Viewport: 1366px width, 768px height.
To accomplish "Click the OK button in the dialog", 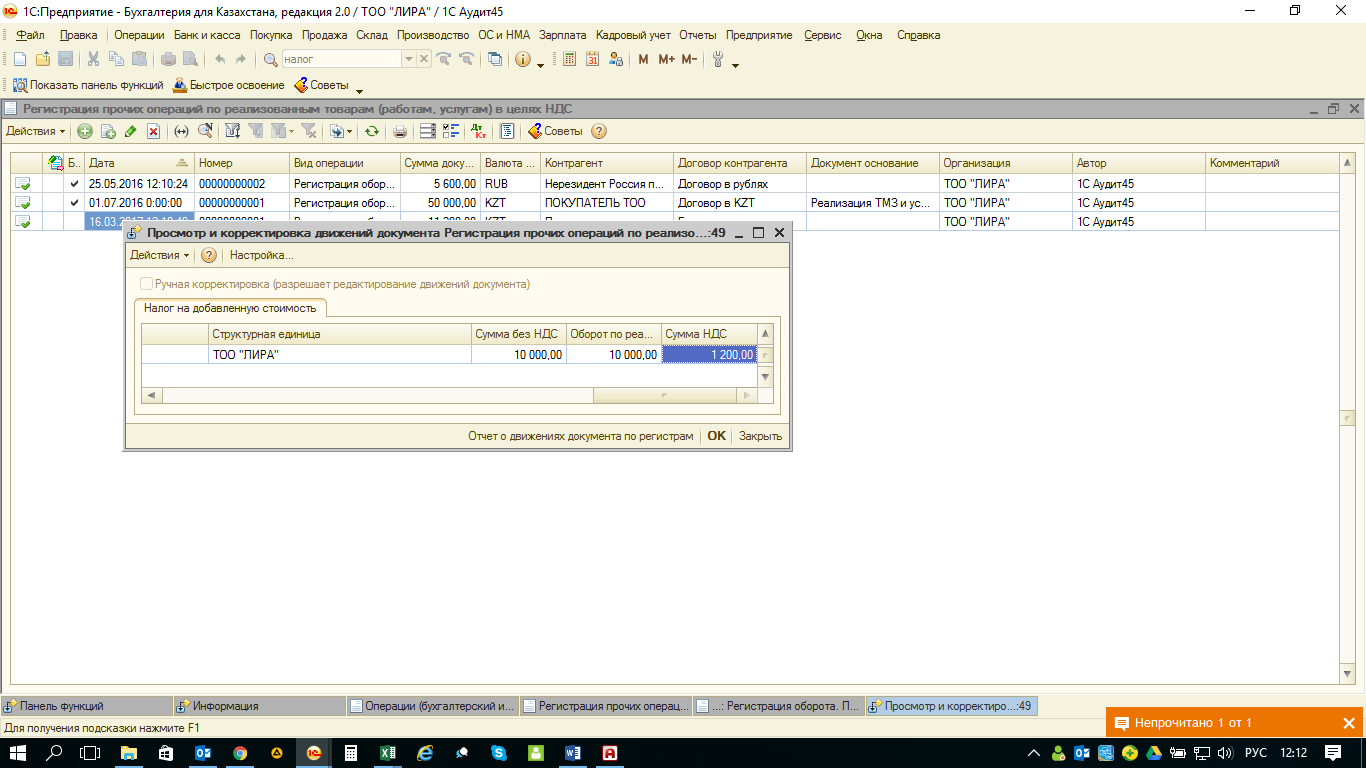I will click(x=716, y=436).
